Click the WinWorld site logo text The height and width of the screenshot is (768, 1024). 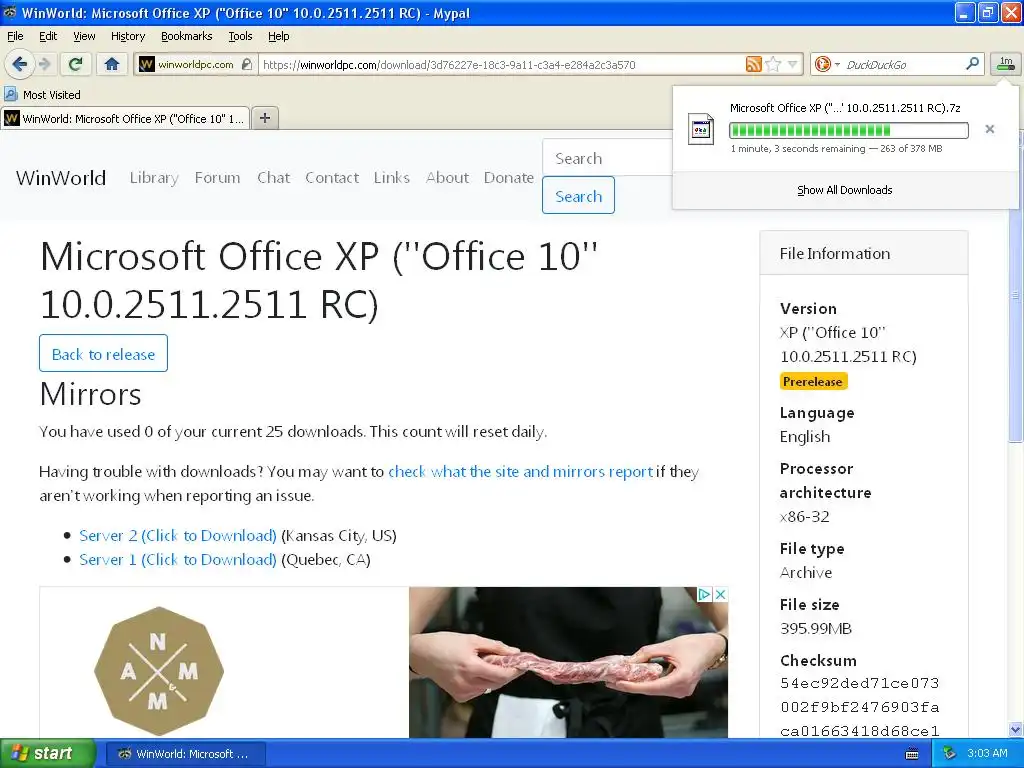(61, 178)
